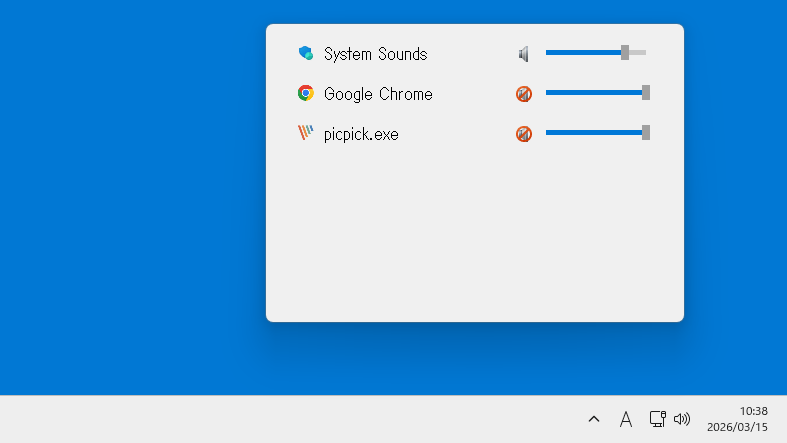Click the middle of Google Chrome's volume slider
This screenshot has width=787, height=443.
coord(594,93)
